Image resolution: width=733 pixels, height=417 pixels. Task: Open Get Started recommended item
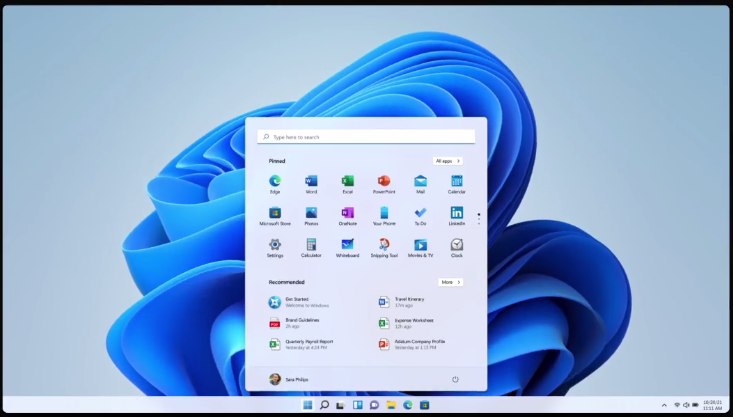click(299, 302)
